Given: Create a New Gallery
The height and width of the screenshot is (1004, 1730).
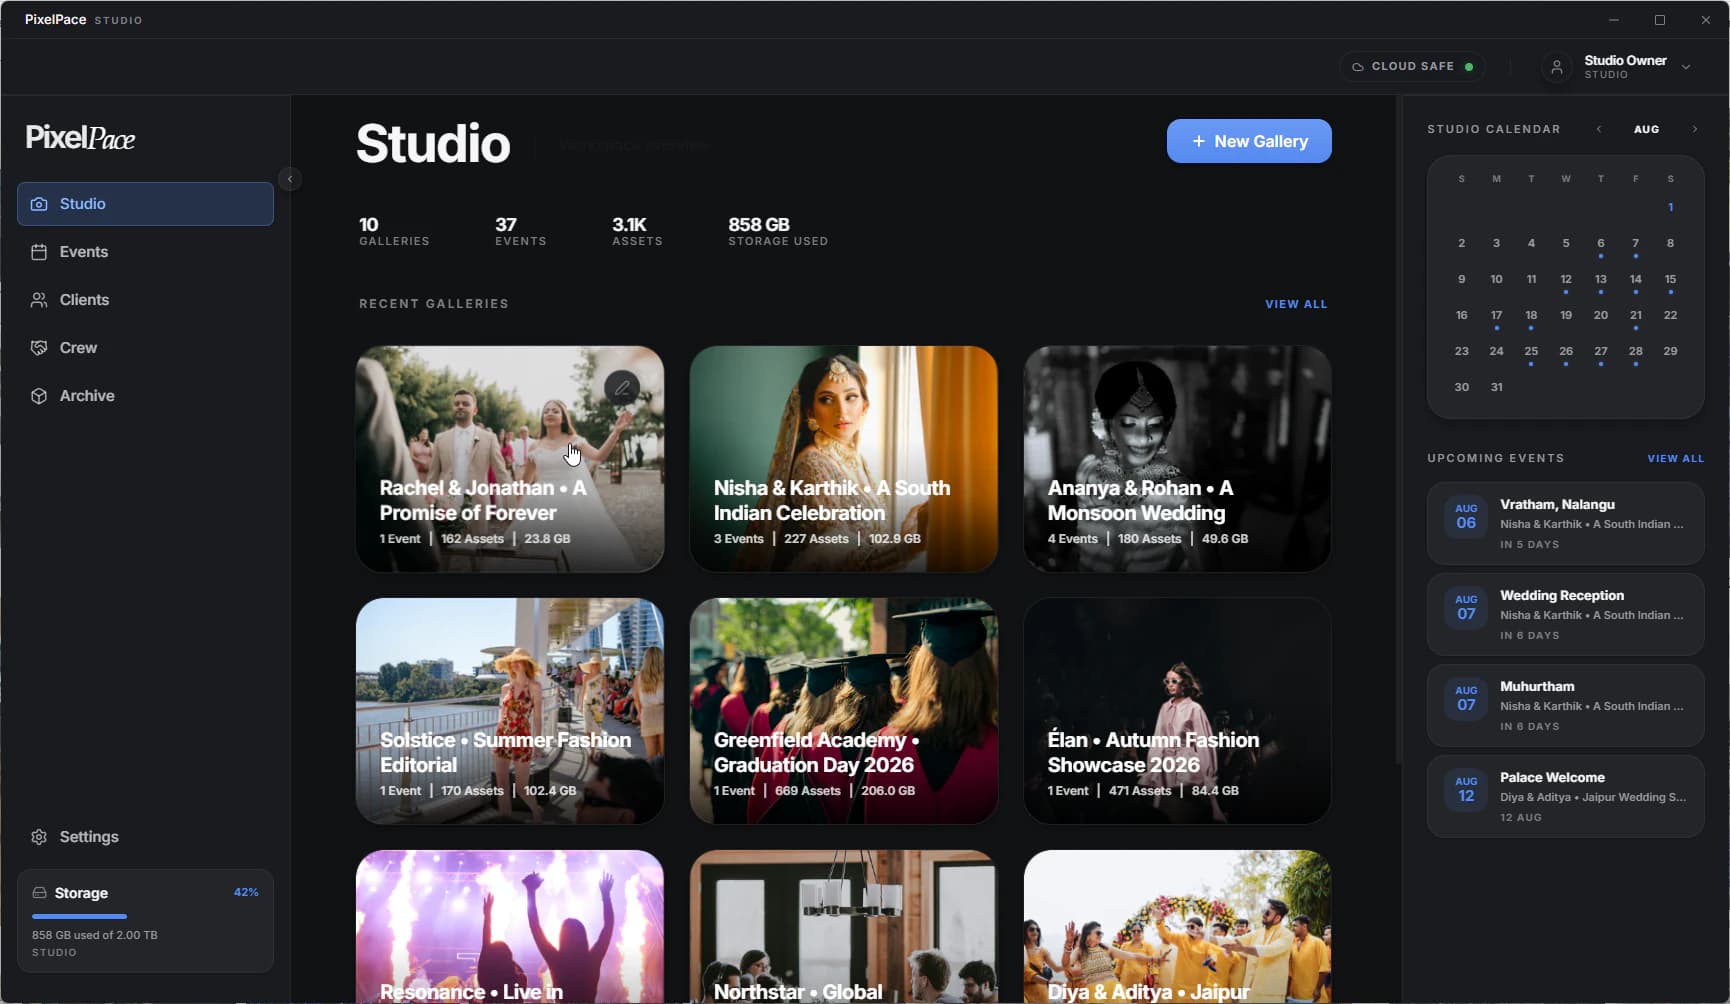Looking at the screenshot, I should pos(1249,141).
